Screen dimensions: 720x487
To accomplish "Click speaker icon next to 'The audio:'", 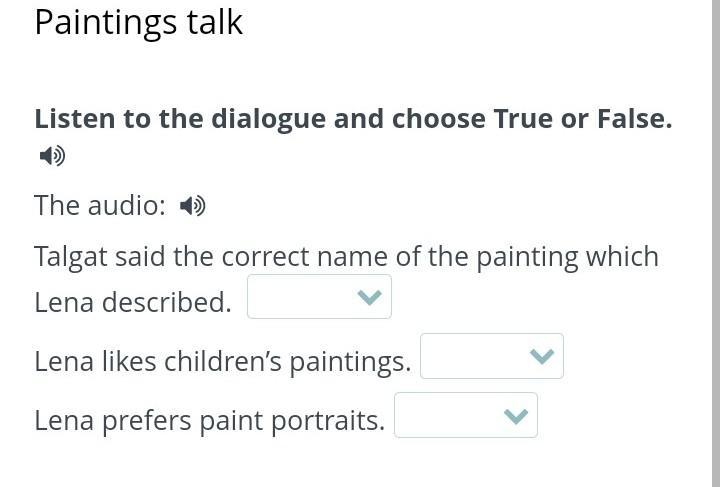I will [x=192, y=206].
